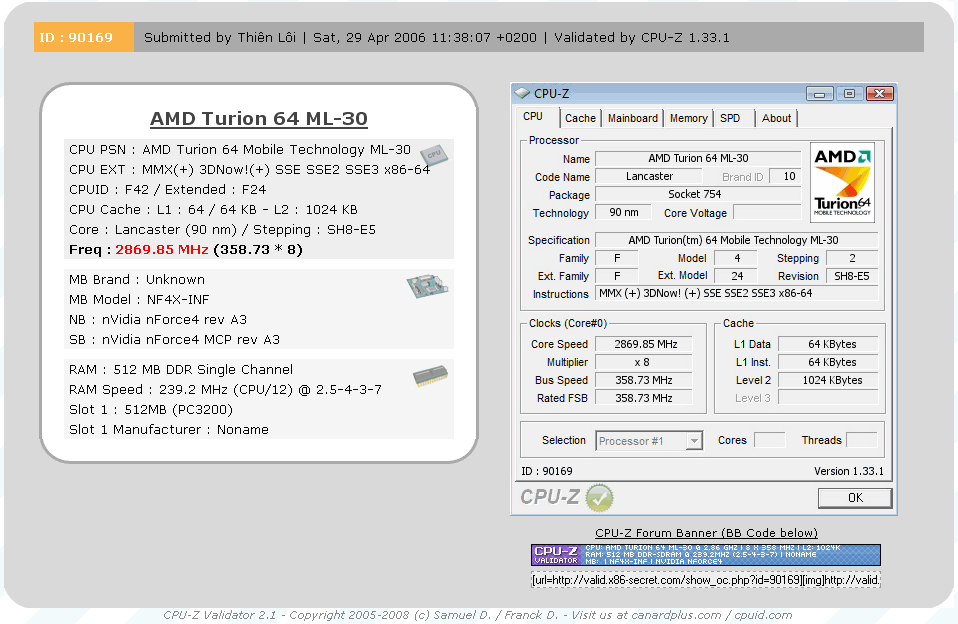Click the L1 Data value 64 KBytes
The height and width of the screenshot is (624, 958).
point(828,344)
